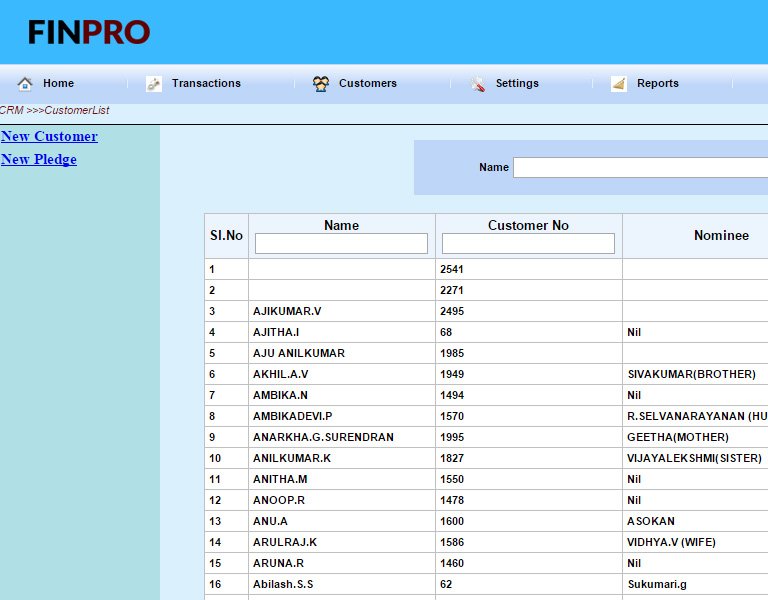This screenshot has width=768, height=600.
Task: Click the Customer No filter box
Action: coord(528,243)
